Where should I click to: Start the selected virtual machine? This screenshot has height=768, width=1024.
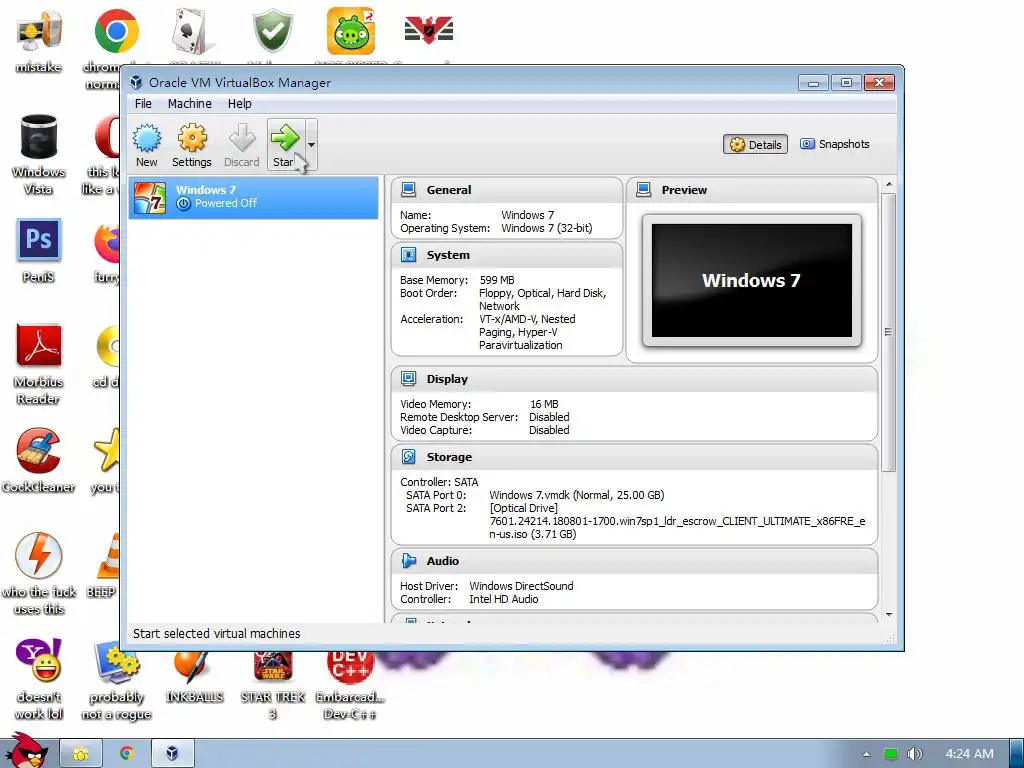pos(285,145)
